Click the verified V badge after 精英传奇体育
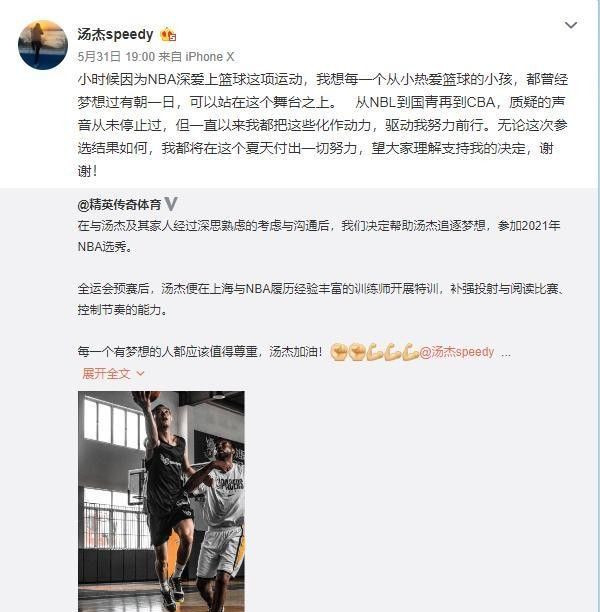This screenshot has width=600, height=612. pyautogui.click(x=171, y=204)
